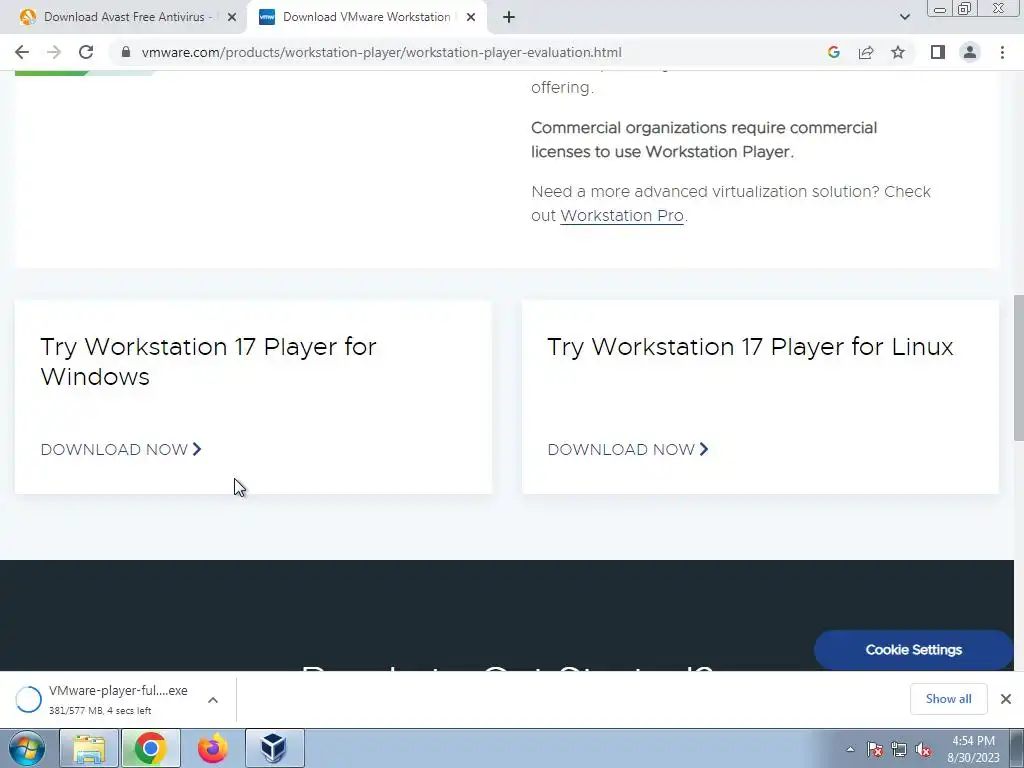
Task: Open Cookie Settings
Action: coord(913,650)
